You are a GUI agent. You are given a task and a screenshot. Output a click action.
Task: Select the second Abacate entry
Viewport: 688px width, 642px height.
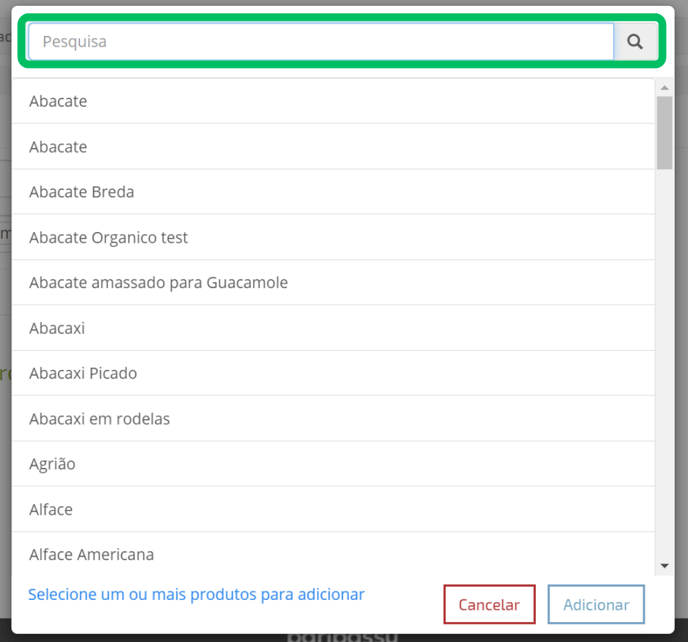point(333,147)
